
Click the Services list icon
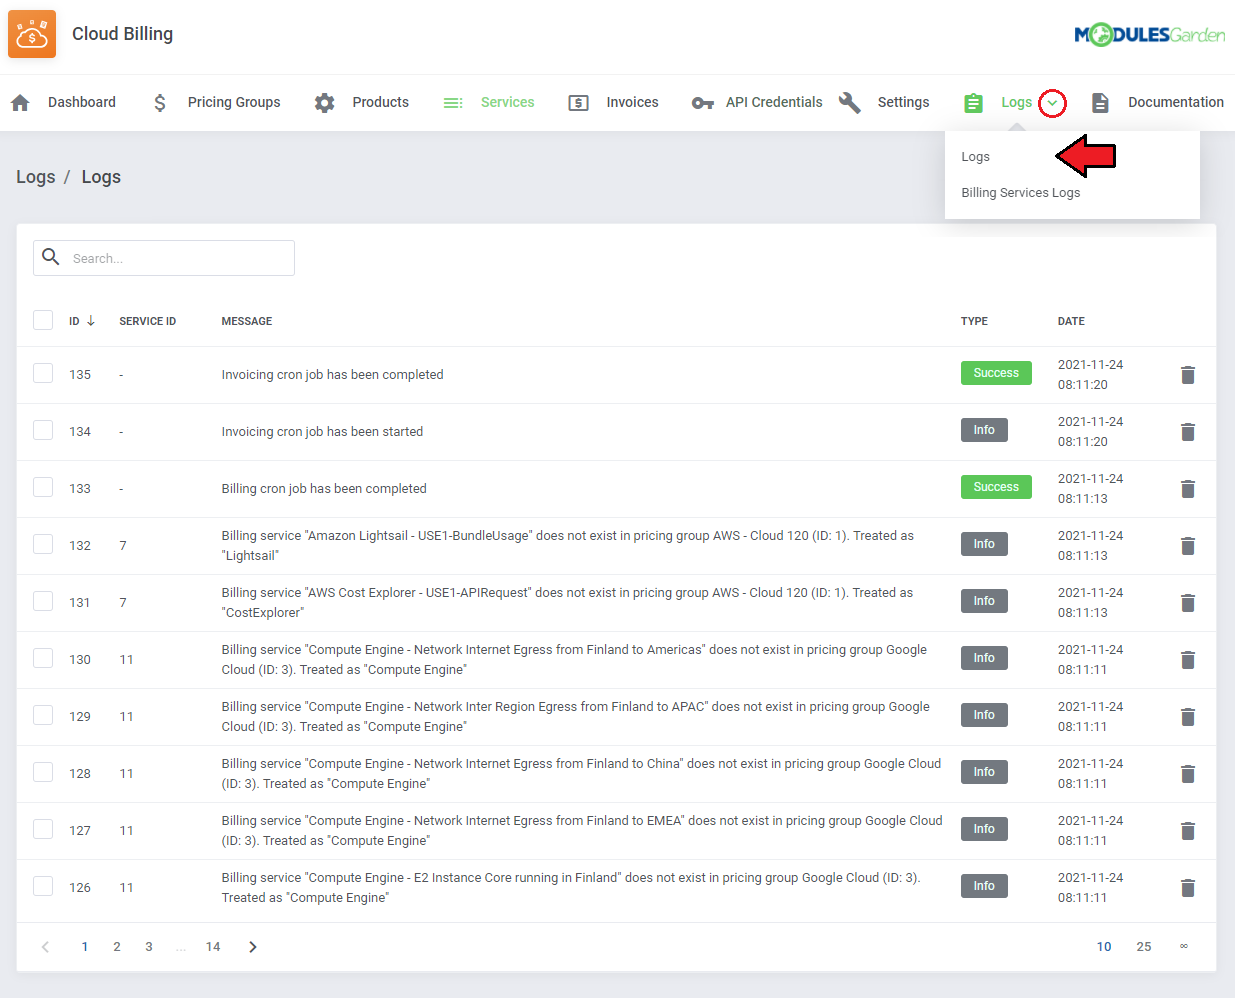453,102
